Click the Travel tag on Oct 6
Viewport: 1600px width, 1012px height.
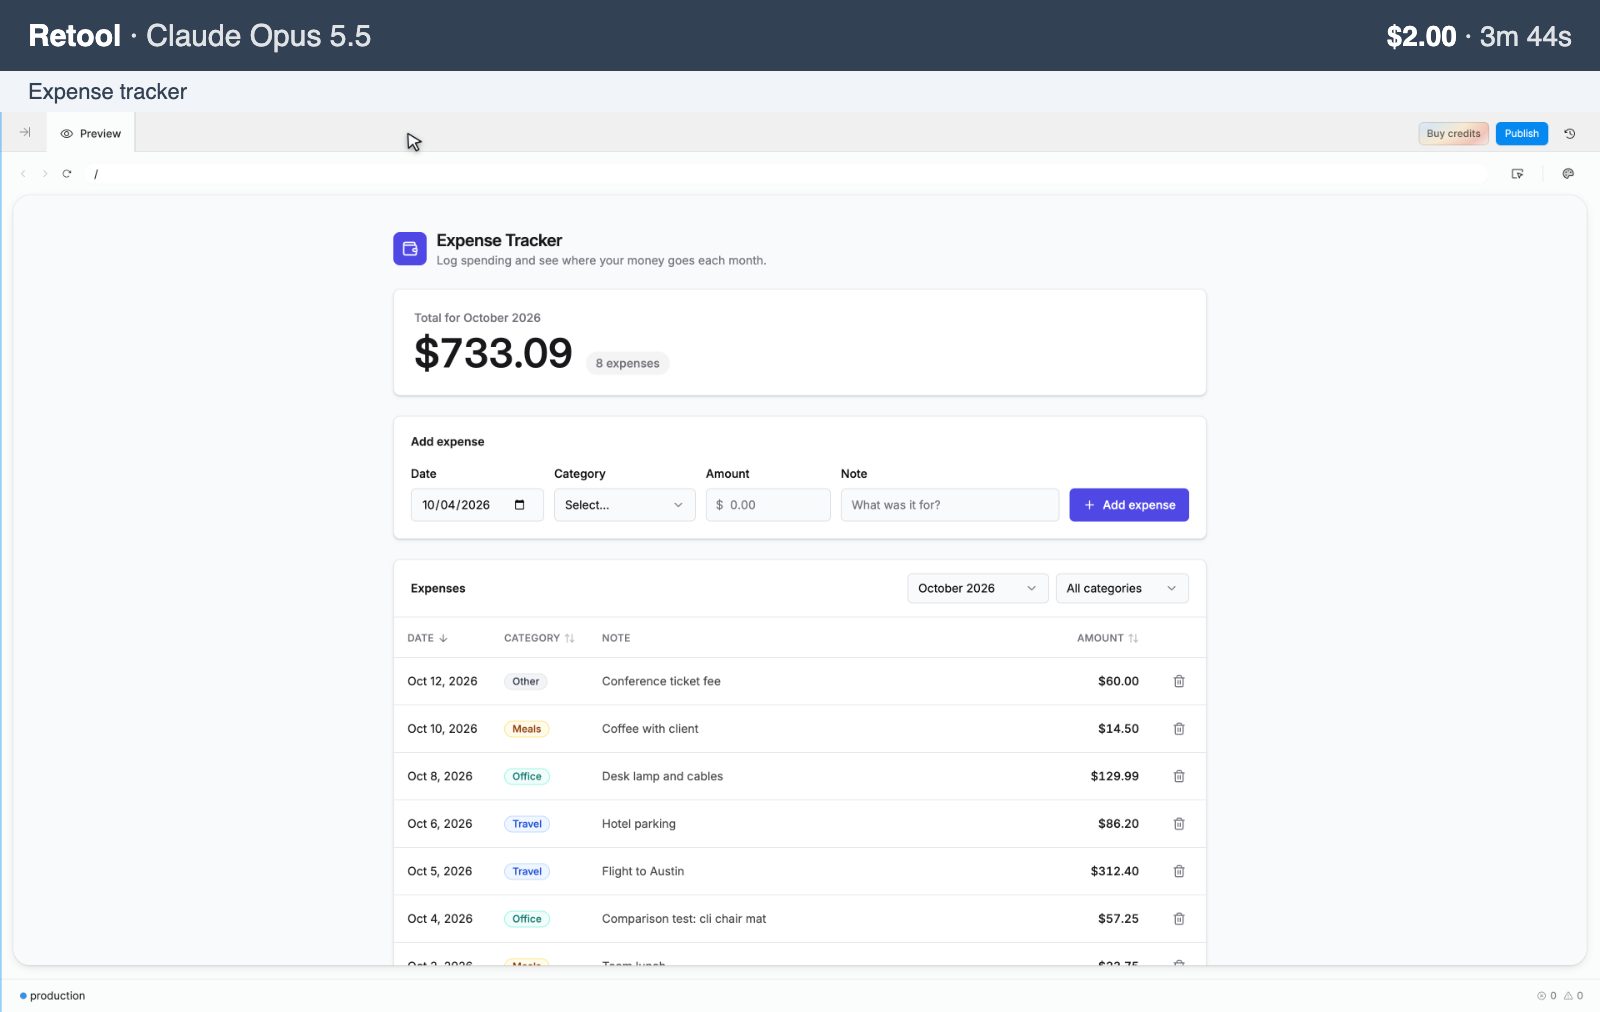[527, 824]
